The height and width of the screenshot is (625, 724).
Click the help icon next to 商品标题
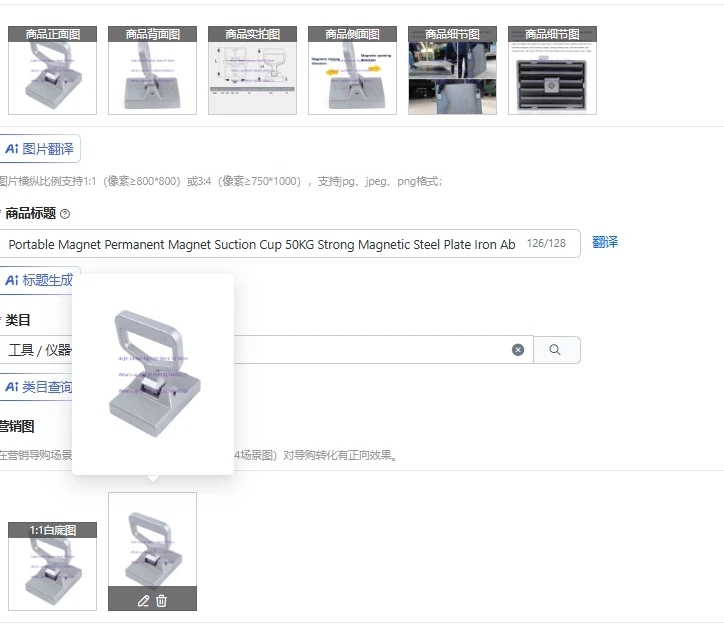[65, 214]
